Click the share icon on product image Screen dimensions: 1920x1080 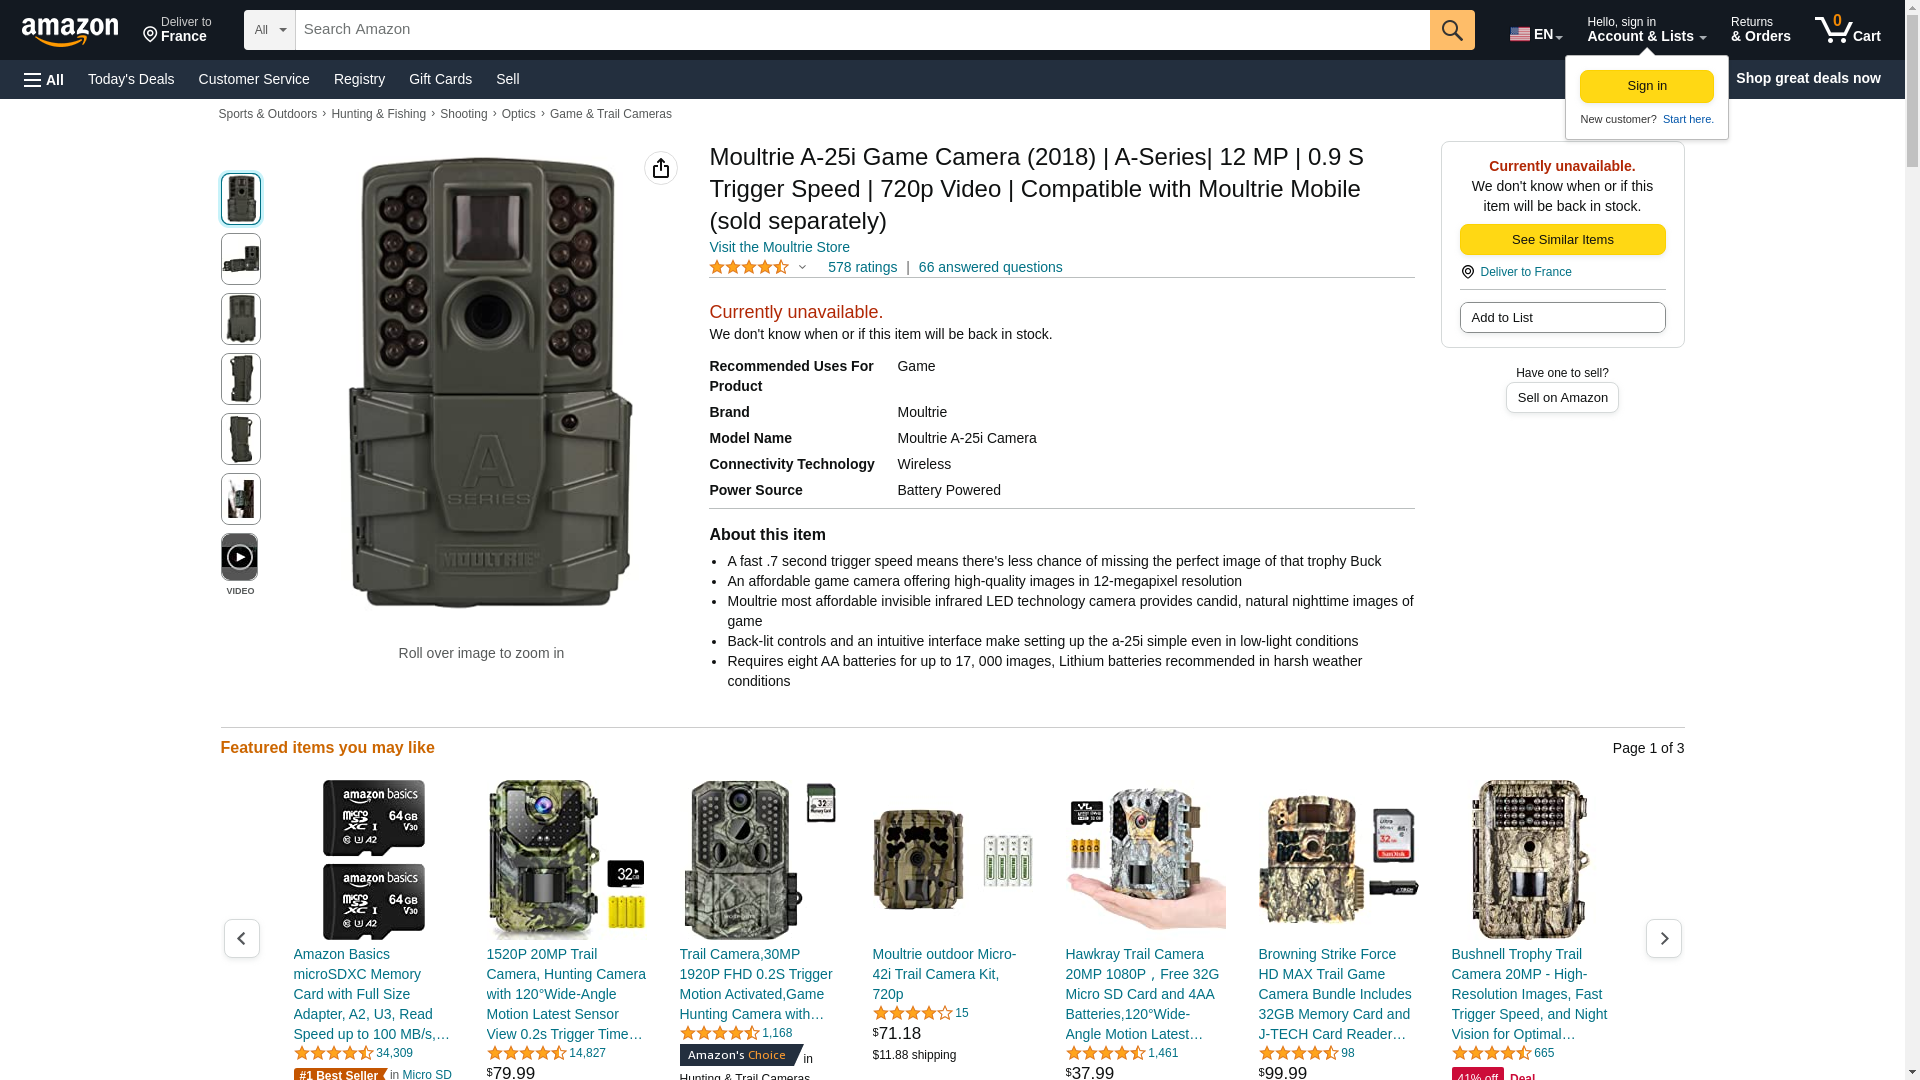[661, 168]
